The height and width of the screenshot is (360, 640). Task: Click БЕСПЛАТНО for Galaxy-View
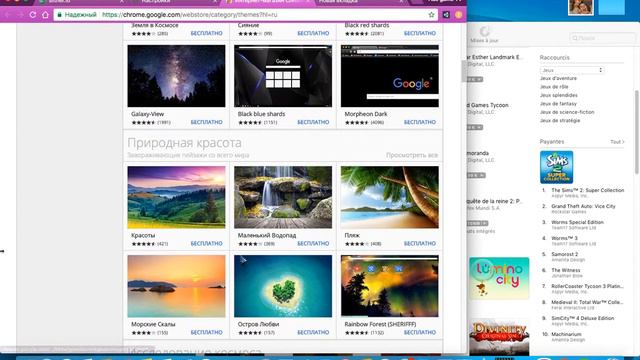pos(207,122)
